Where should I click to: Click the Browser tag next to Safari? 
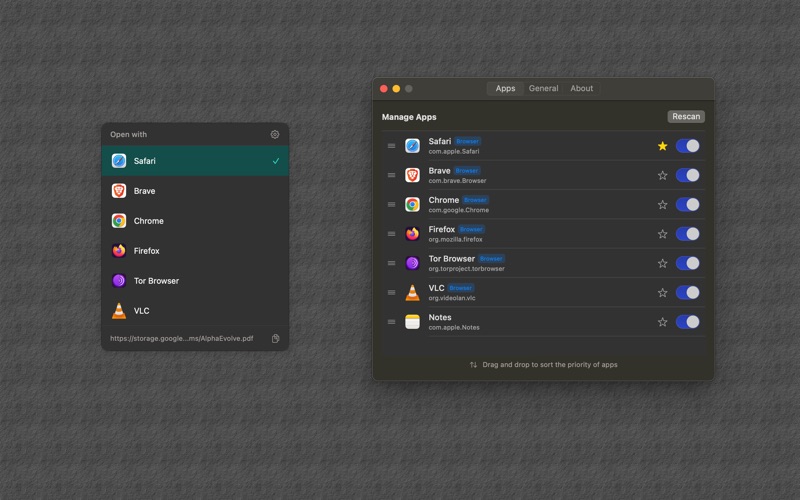pyautogui.click(x=467, y=141)
